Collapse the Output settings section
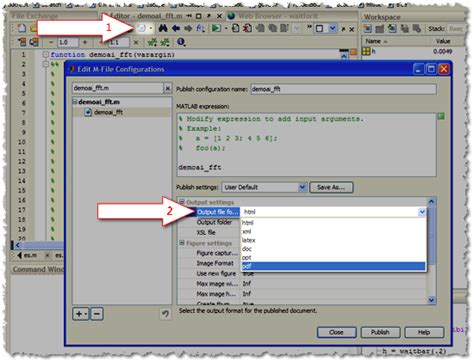Screen dimensions: 474x362 (182, 202)
